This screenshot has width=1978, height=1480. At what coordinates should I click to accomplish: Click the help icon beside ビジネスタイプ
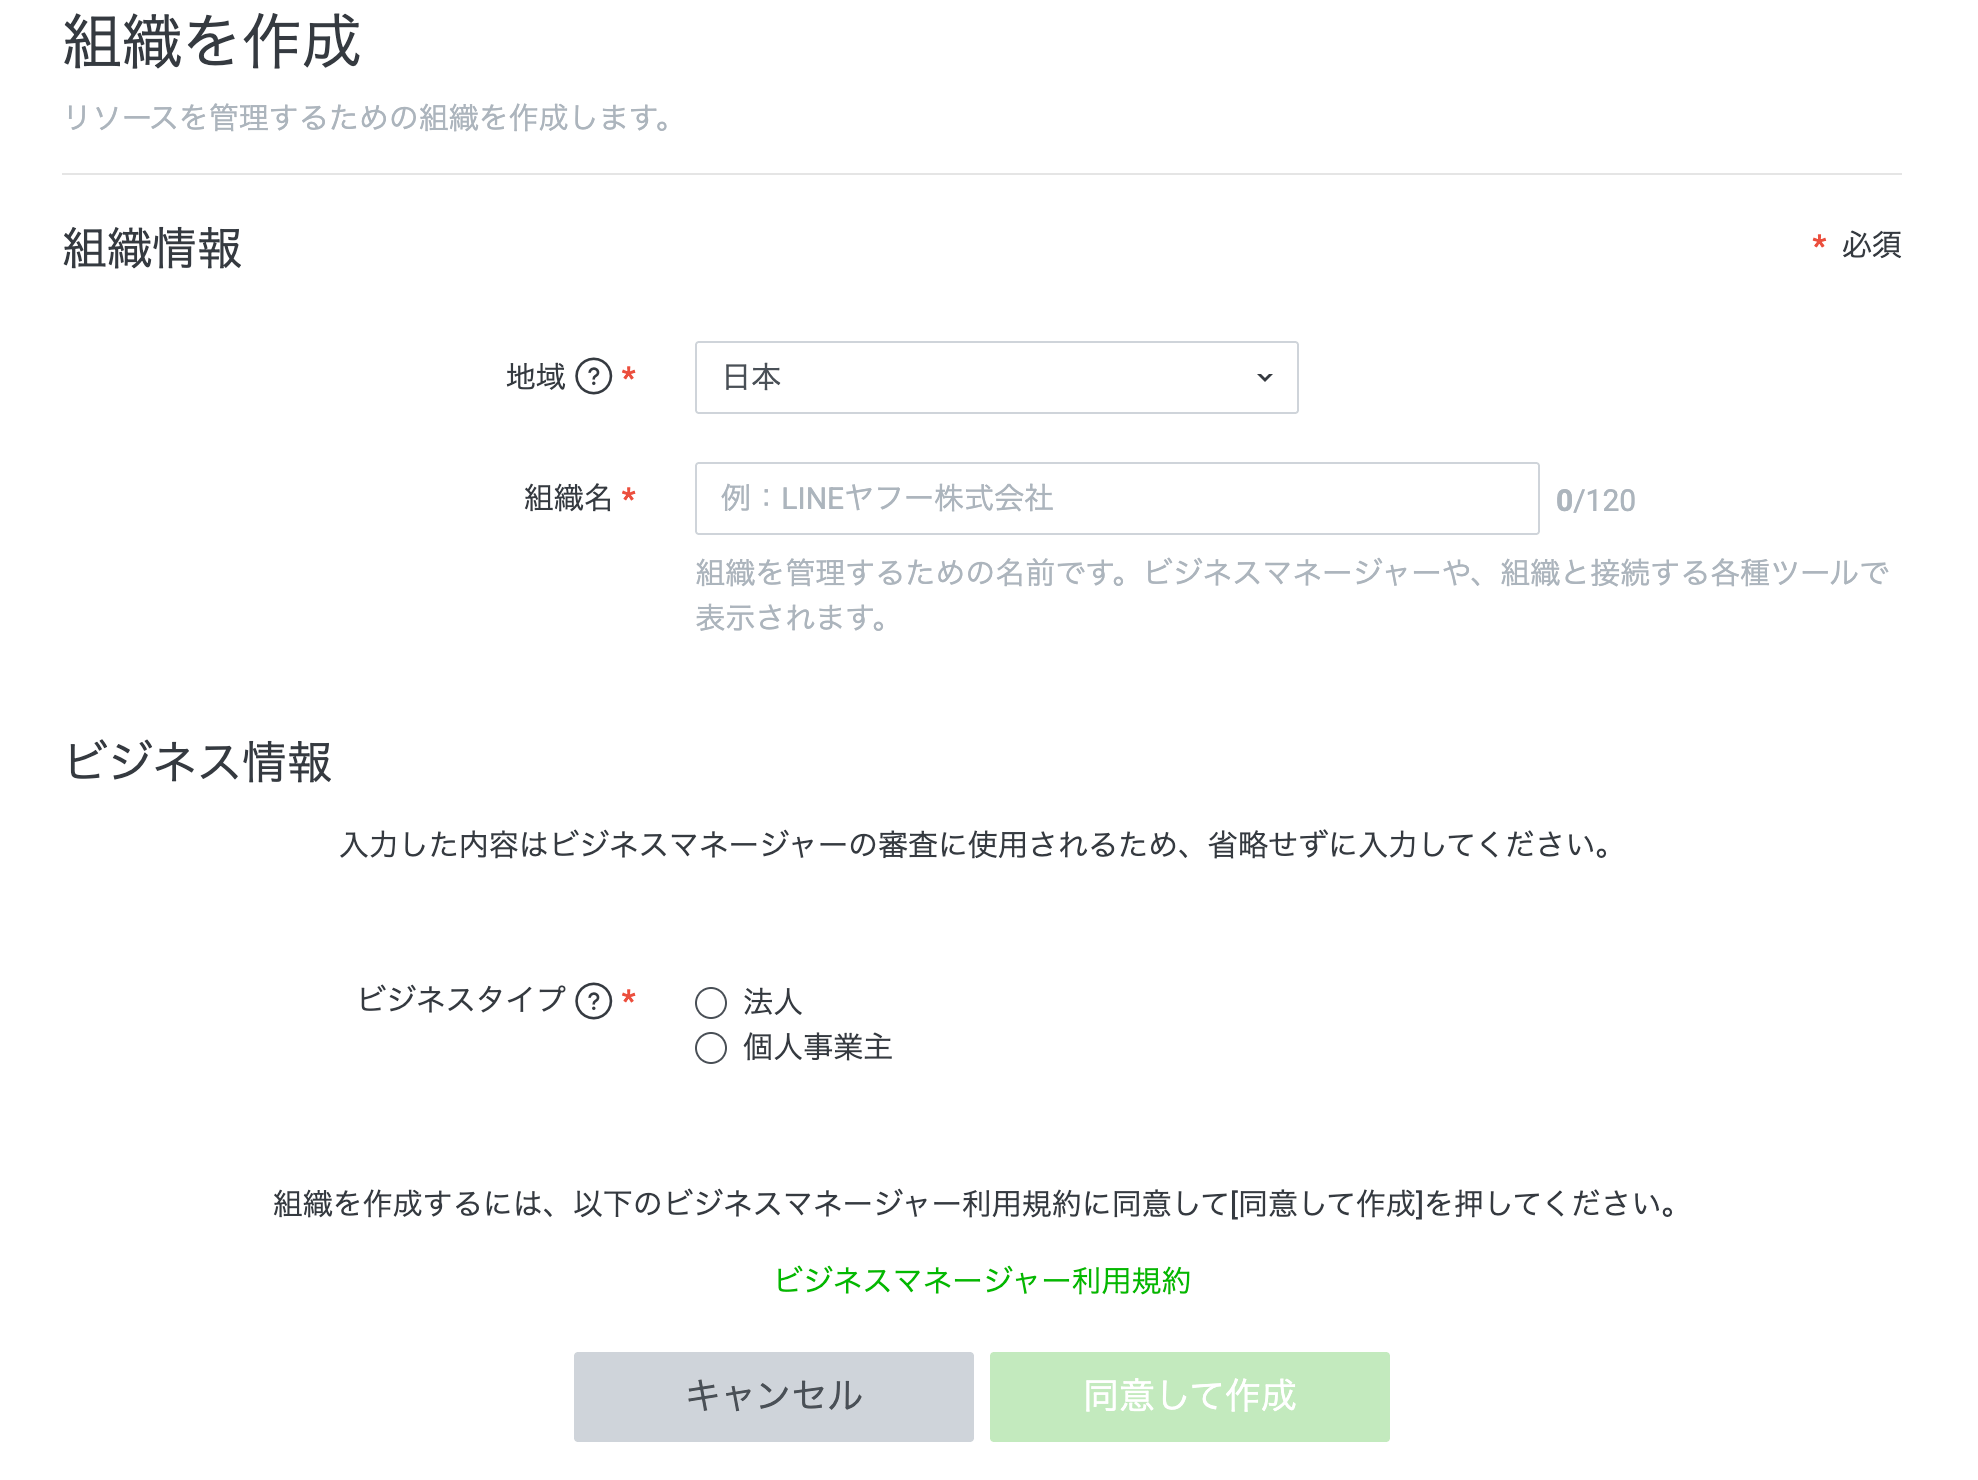(594, 1000)
